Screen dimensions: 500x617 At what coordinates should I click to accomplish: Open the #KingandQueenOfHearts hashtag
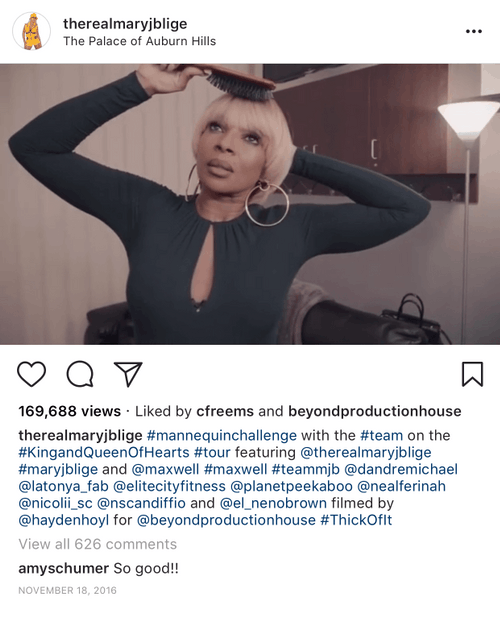(x=104, y=452)
